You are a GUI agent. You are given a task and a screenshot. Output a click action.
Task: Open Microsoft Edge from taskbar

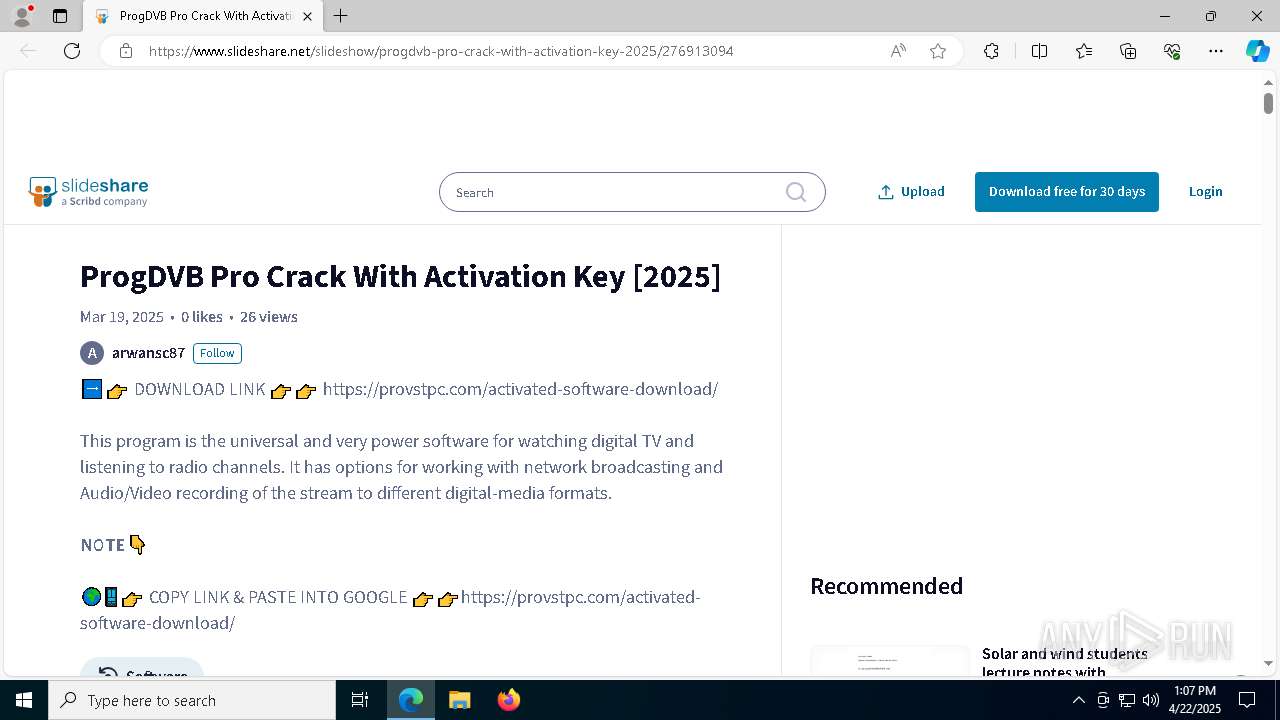pos(411,700)
